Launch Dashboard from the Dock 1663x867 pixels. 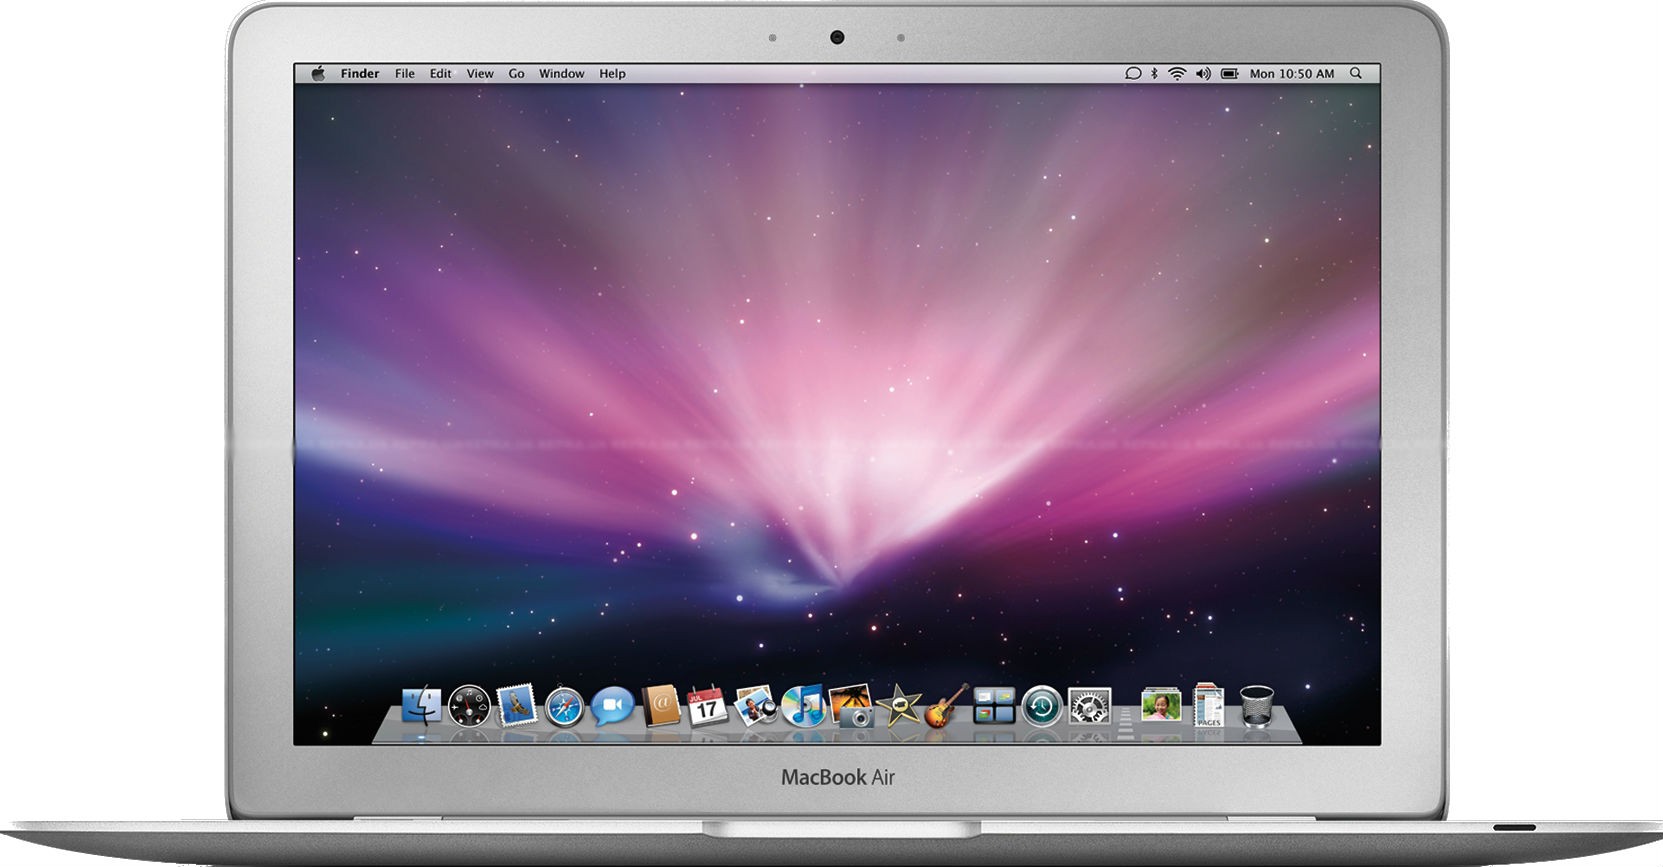point(468,706)
